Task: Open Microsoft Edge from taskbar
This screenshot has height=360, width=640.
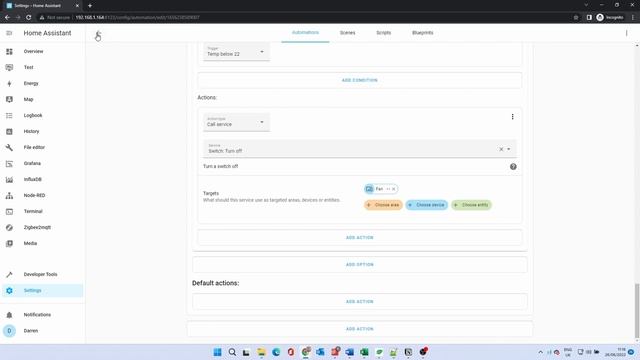Action: coord(276,352)
